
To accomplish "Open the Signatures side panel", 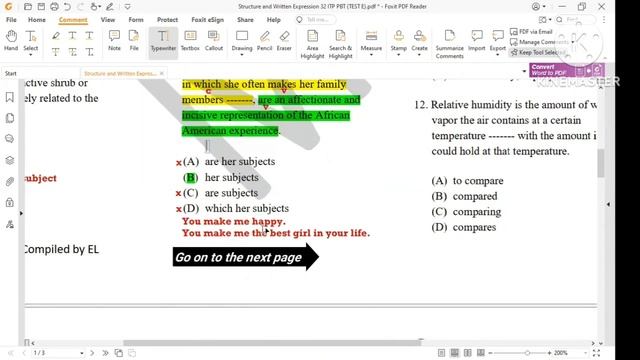I will coord(10,224).
